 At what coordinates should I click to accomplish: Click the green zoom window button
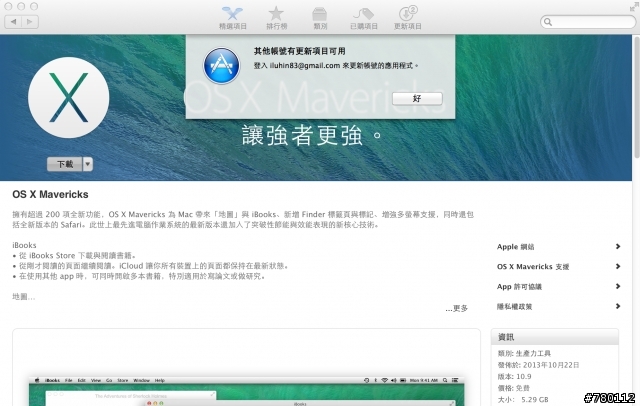34,6
